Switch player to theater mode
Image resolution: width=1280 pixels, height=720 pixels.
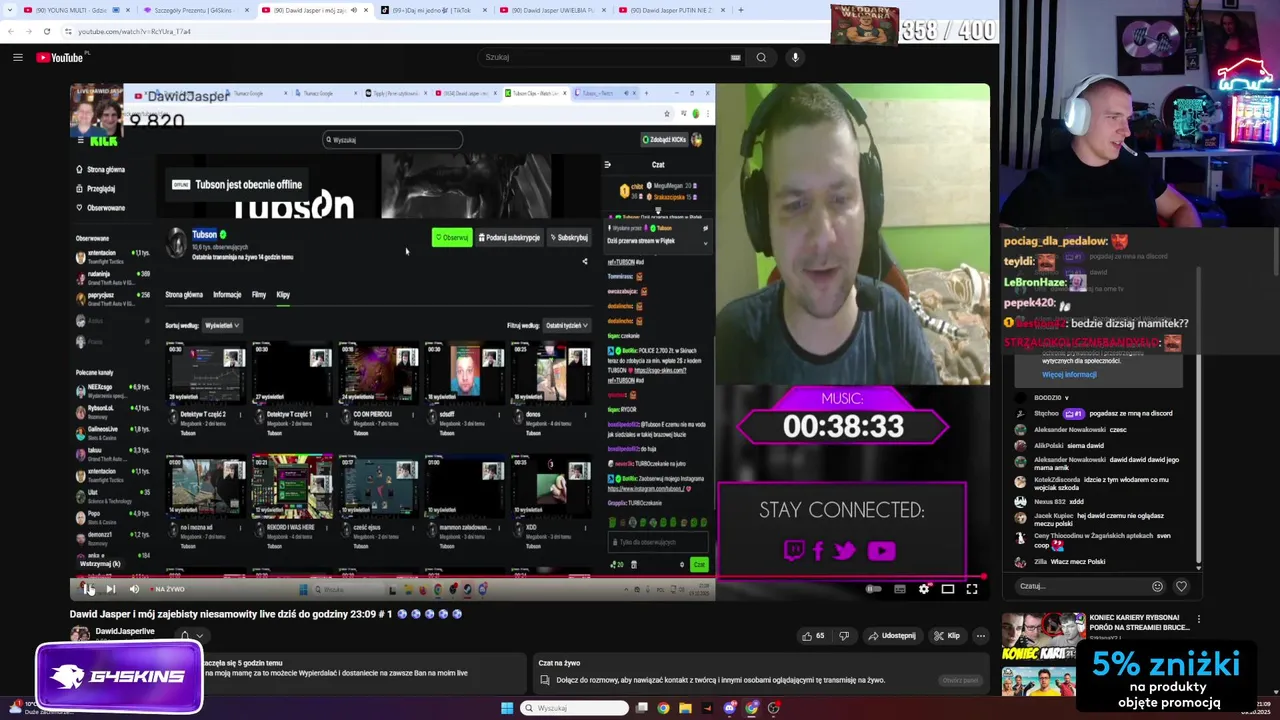pyautogui.click(x=948, y=589)
